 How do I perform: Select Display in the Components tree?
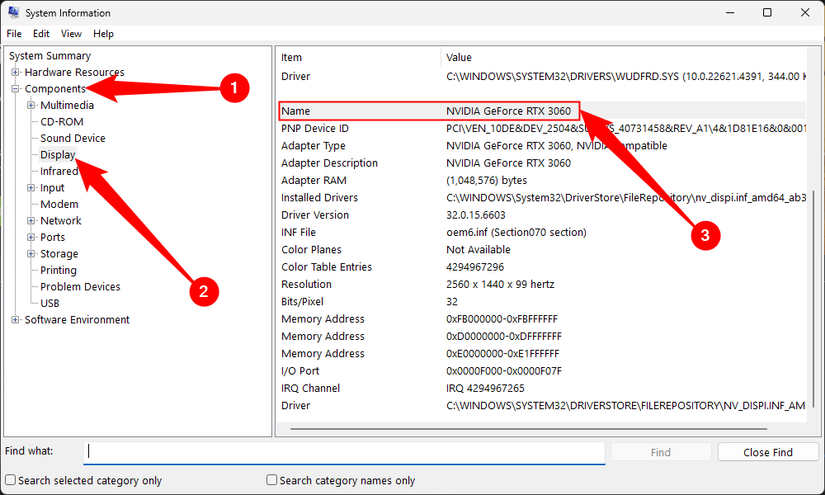(x=57, y=155)
